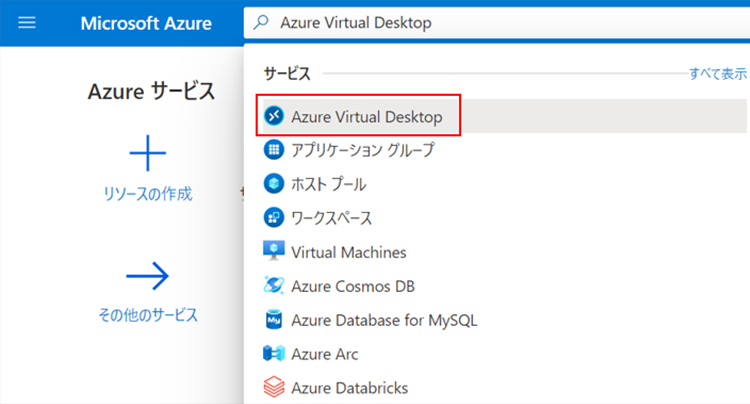750x404 pixels.
Task: Click the search magnifier icon
Action: (262, 22)
